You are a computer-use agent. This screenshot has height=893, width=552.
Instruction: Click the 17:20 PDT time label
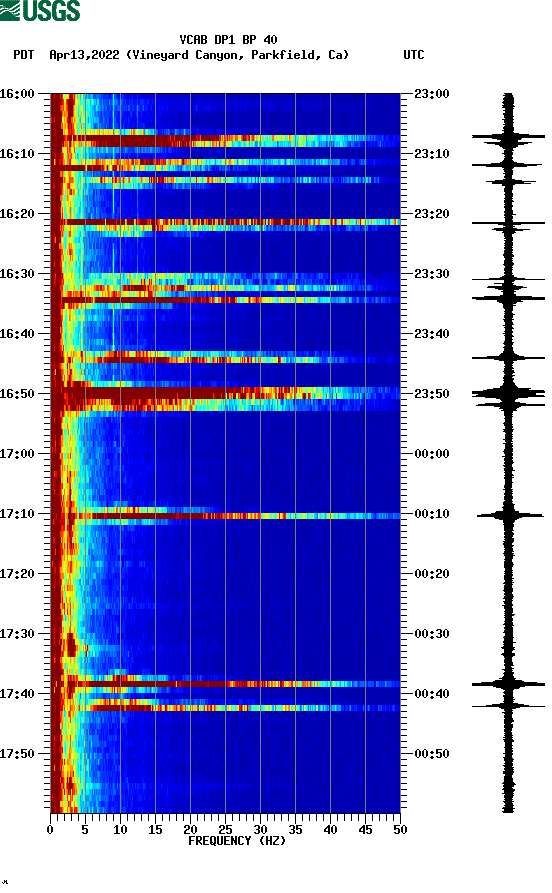click(17, 574)
